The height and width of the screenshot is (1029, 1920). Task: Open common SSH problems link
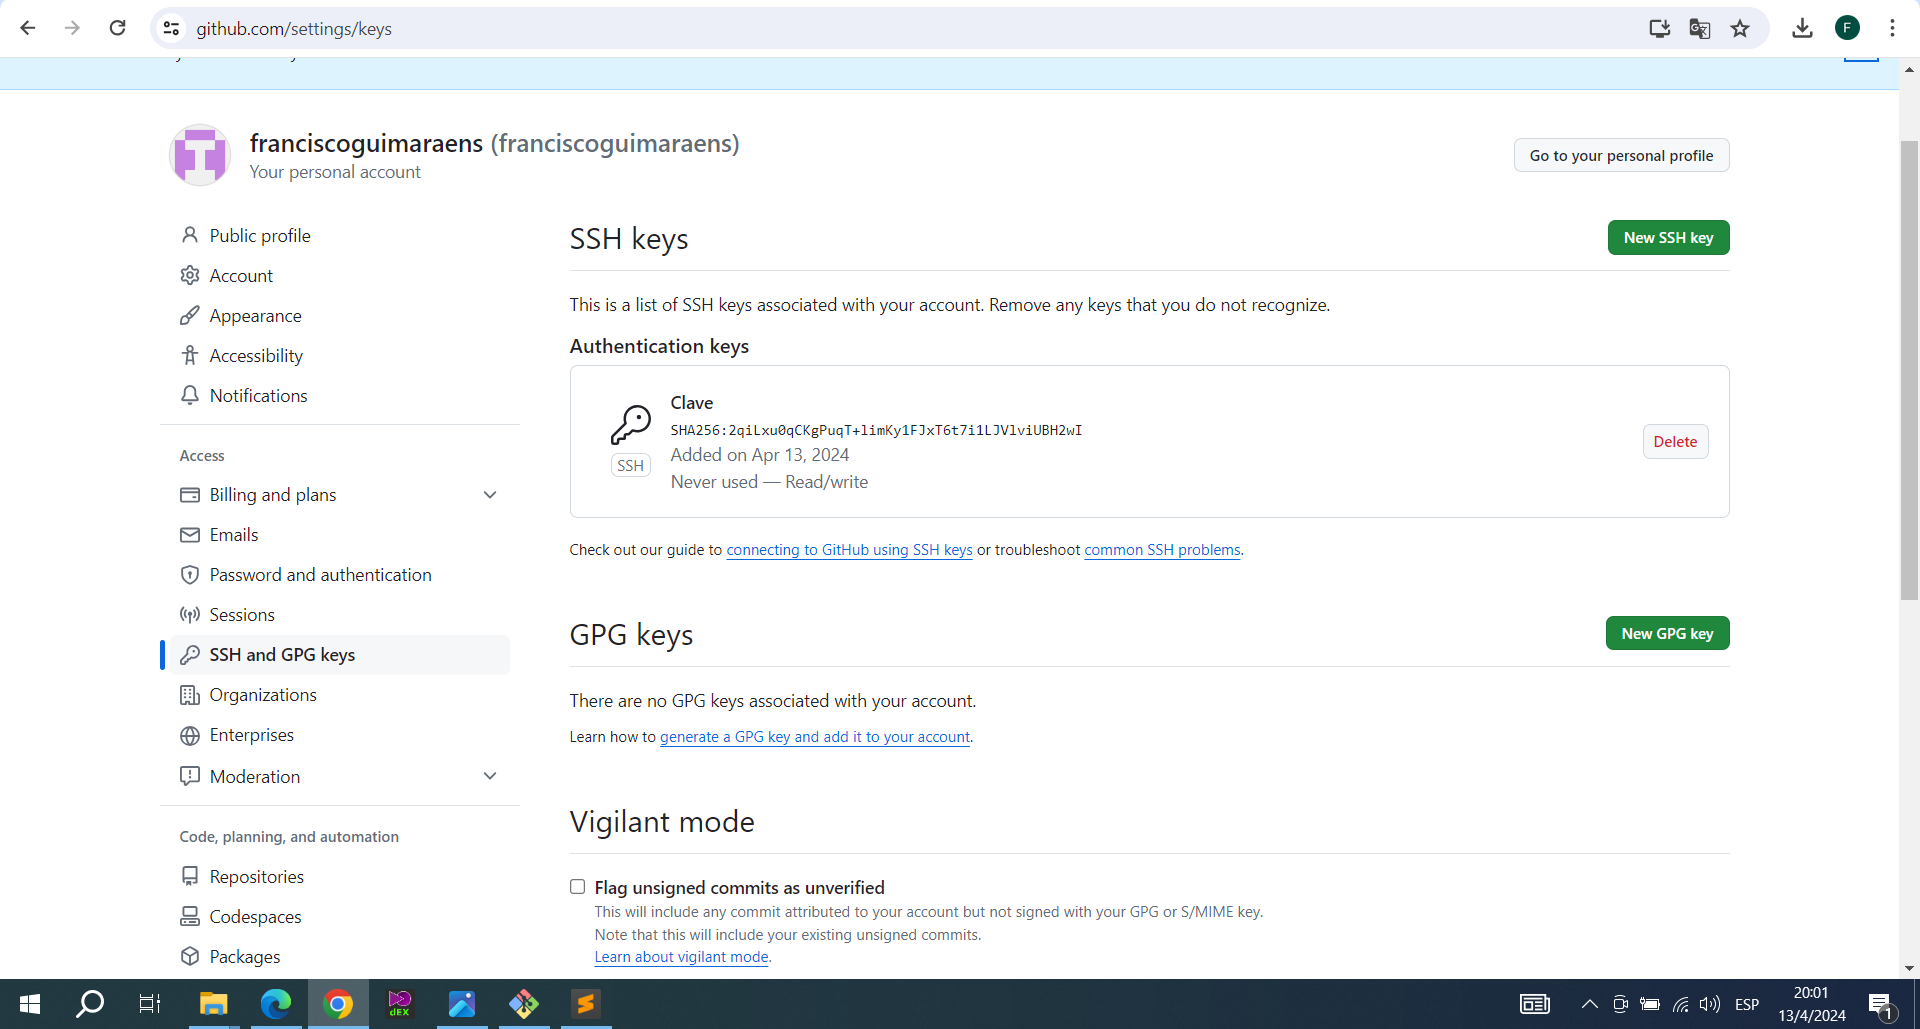pyautogui.click(x=1162, y=550)
